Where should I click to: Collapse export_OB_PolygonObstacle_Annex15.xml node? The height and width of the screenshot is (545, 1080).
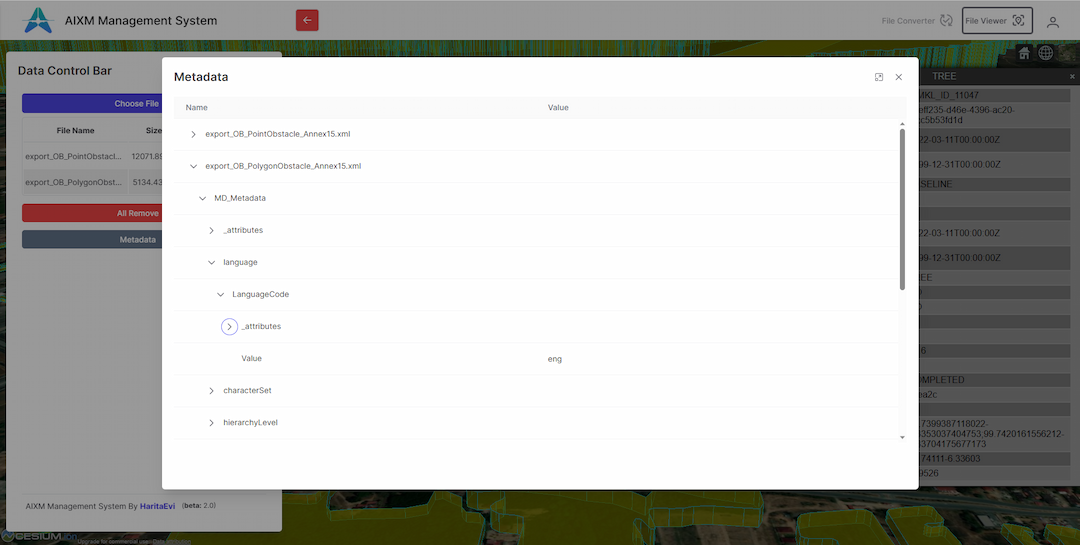(193, 166)
